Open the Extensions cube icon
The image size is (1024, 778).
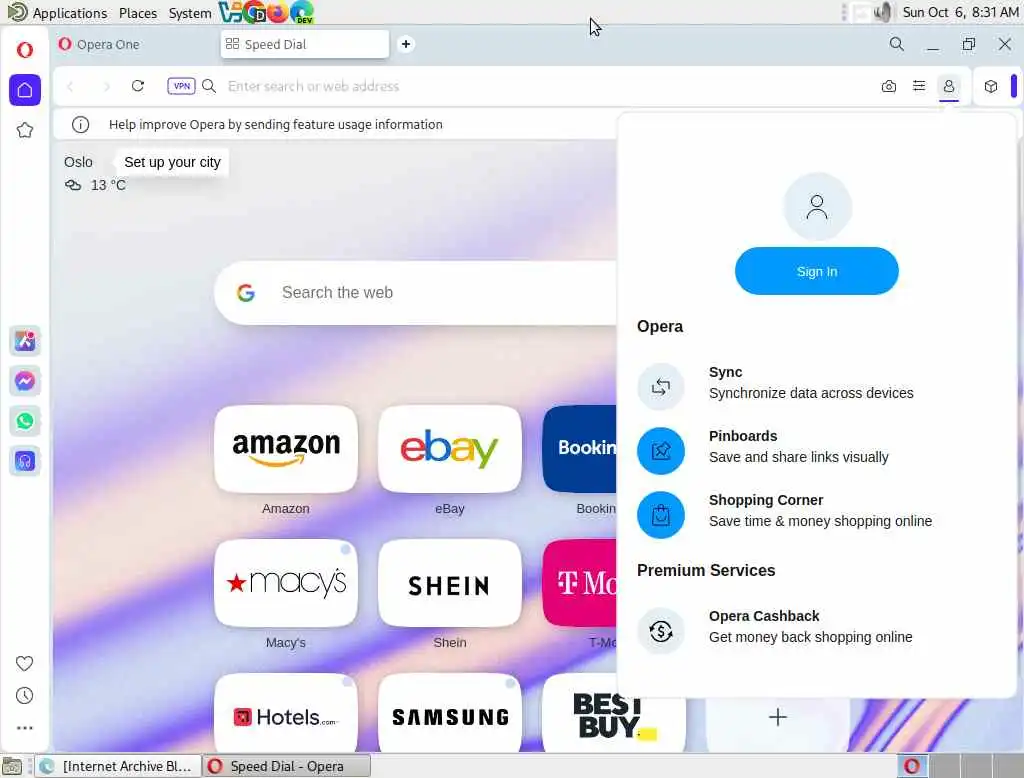[991, 86]
